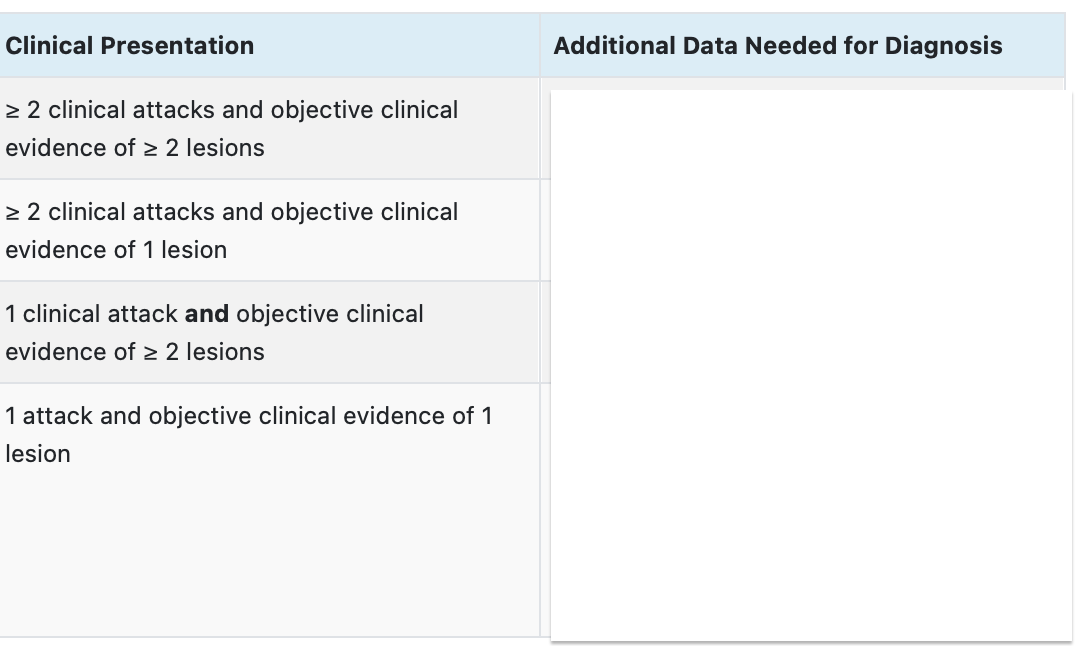Select 'evidence of 1 lesion' text in second row
This screenshot has height=646, width=1078.
pyautogui.click(x=116, y=250)
